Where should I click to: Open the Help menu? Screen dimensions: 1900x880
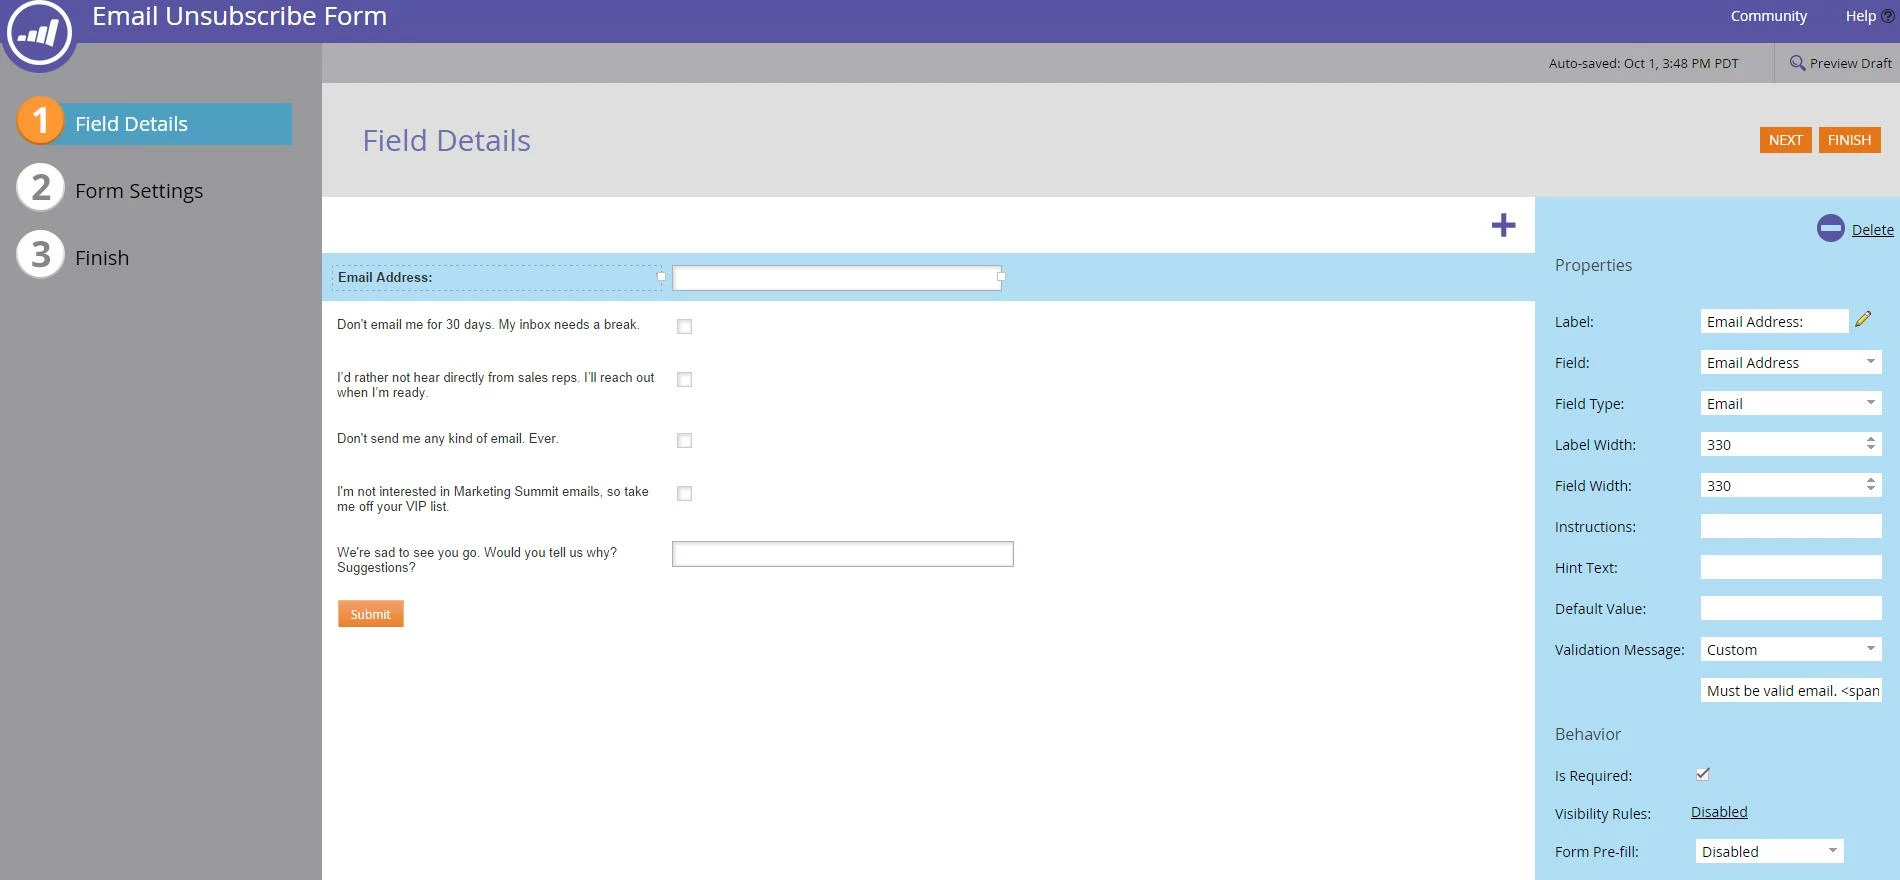1860,16
